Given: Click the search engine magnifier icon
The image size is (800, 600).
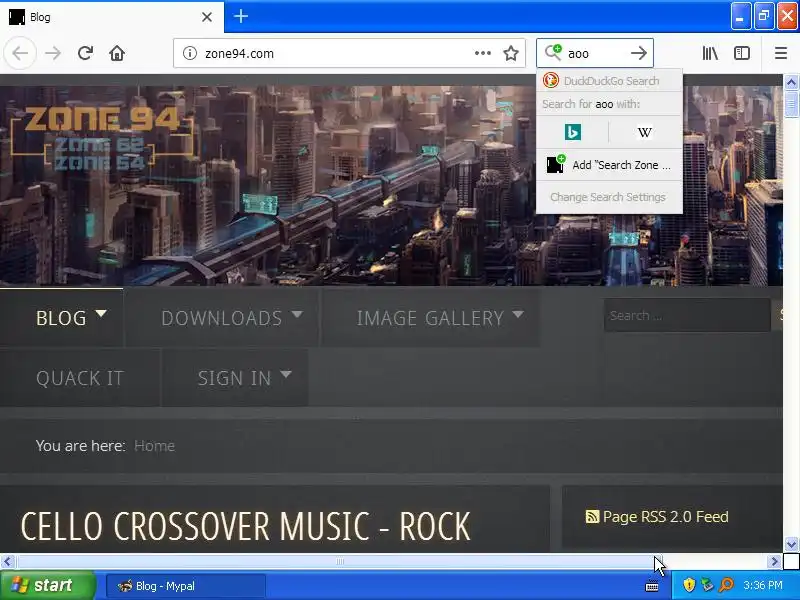Looking at the screenshot, I should tap(553, 53).
